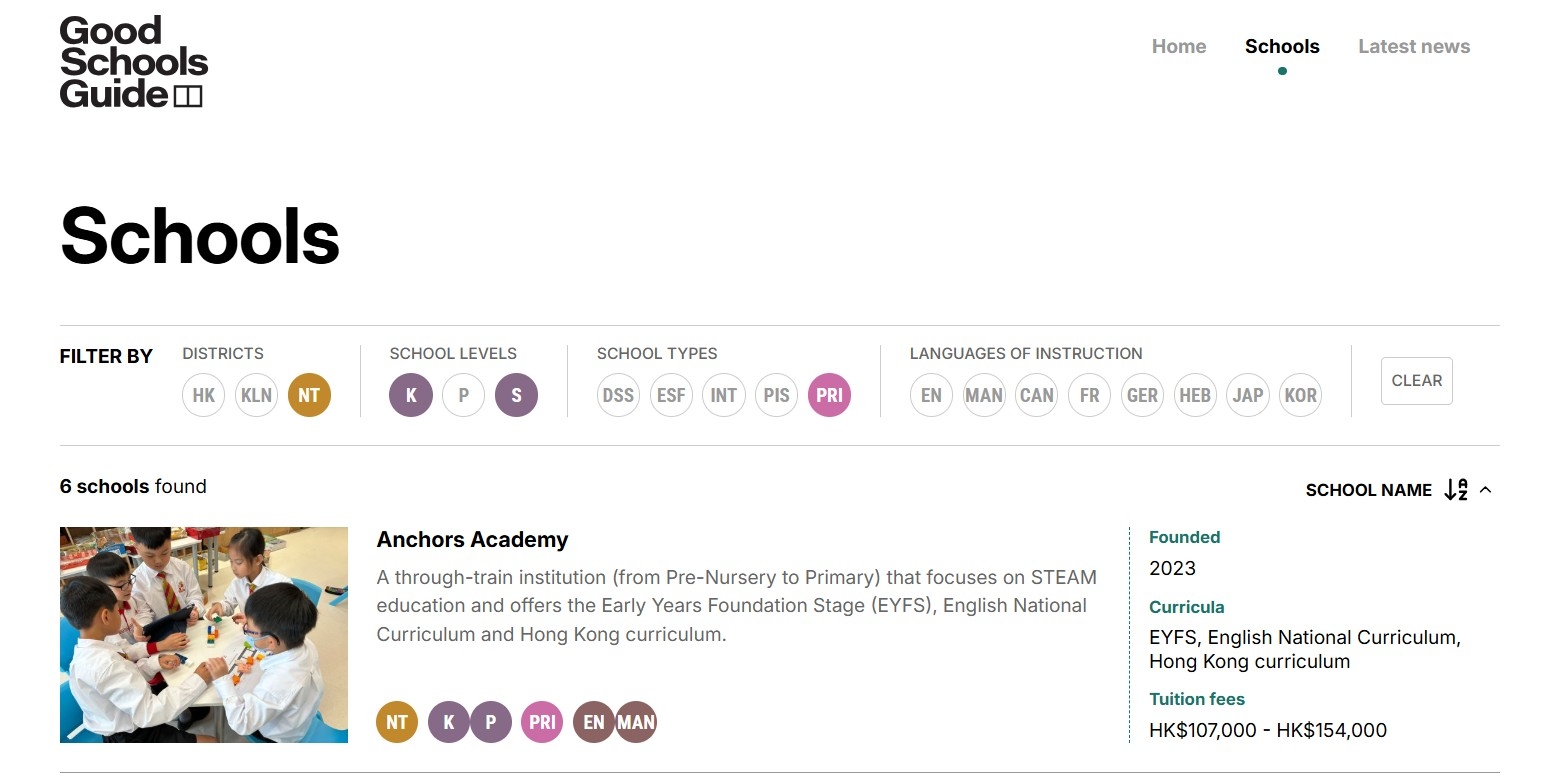Open the Latest news page
The height and width of the screenshot is (784, 1543).
click(x=1414, y=46)
